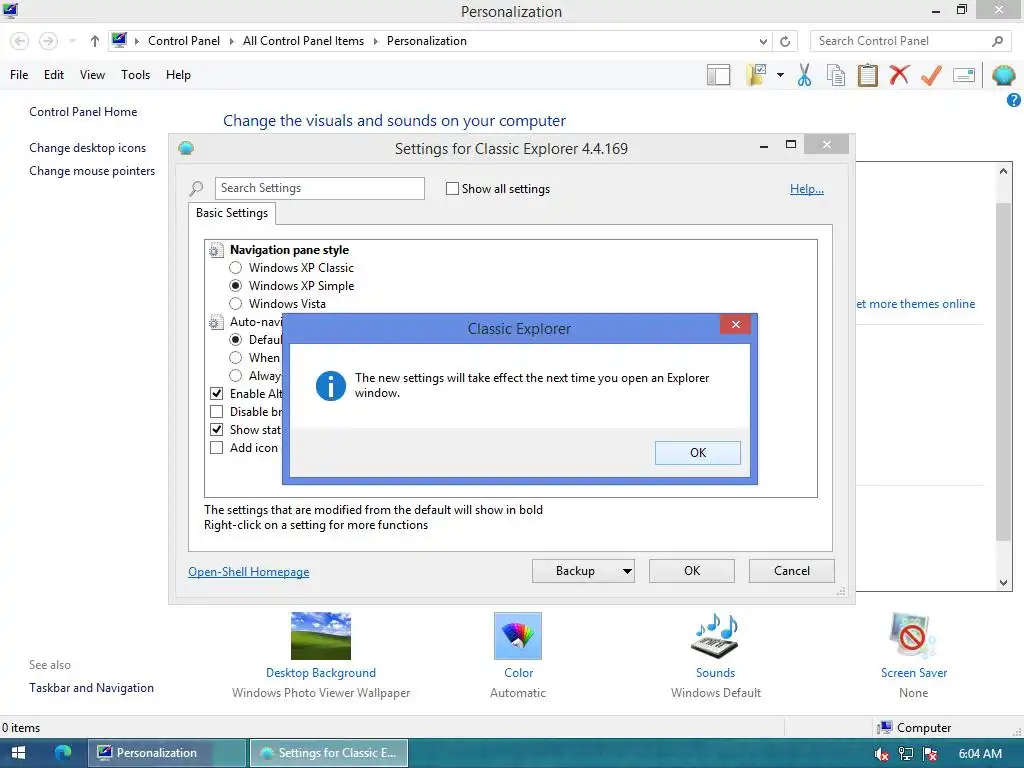Click the Search Settings input field
The width and height of the screenshot is (1024, 768).
click(x=319, y=188)
